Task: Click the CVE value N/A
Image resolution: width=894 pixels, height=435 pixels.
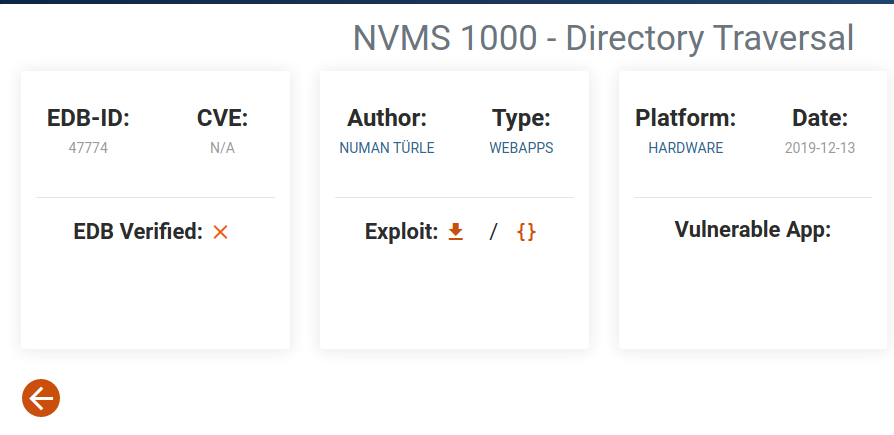Action: tap(222, 148)
